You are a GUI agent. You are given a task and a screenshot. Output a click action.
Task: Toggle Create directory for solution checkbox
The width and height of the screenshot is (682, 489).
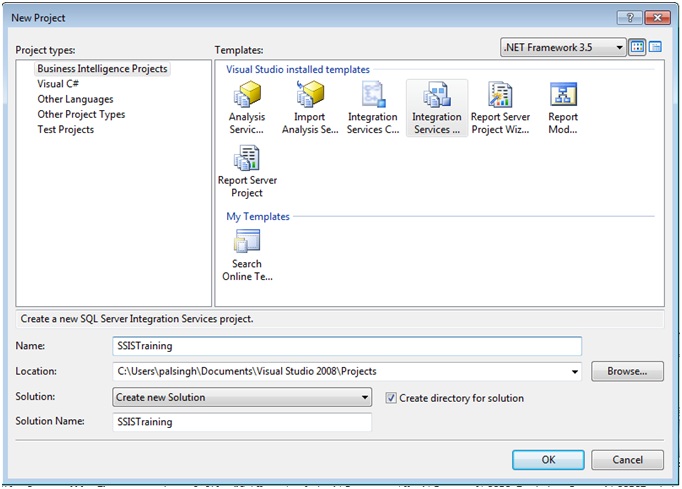[x=391, y=398]
